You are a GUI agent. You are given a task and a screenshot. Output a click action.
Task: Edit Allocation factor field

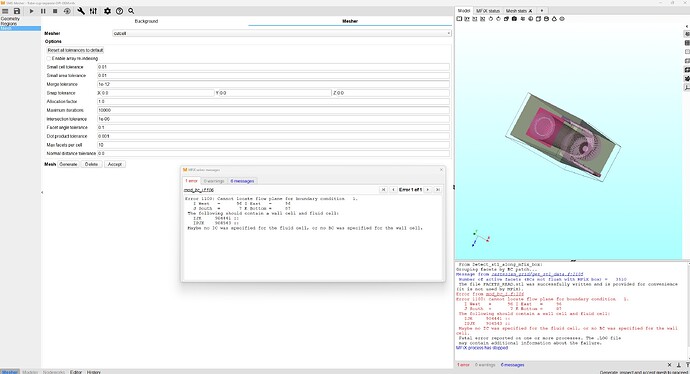click(273, 102)
